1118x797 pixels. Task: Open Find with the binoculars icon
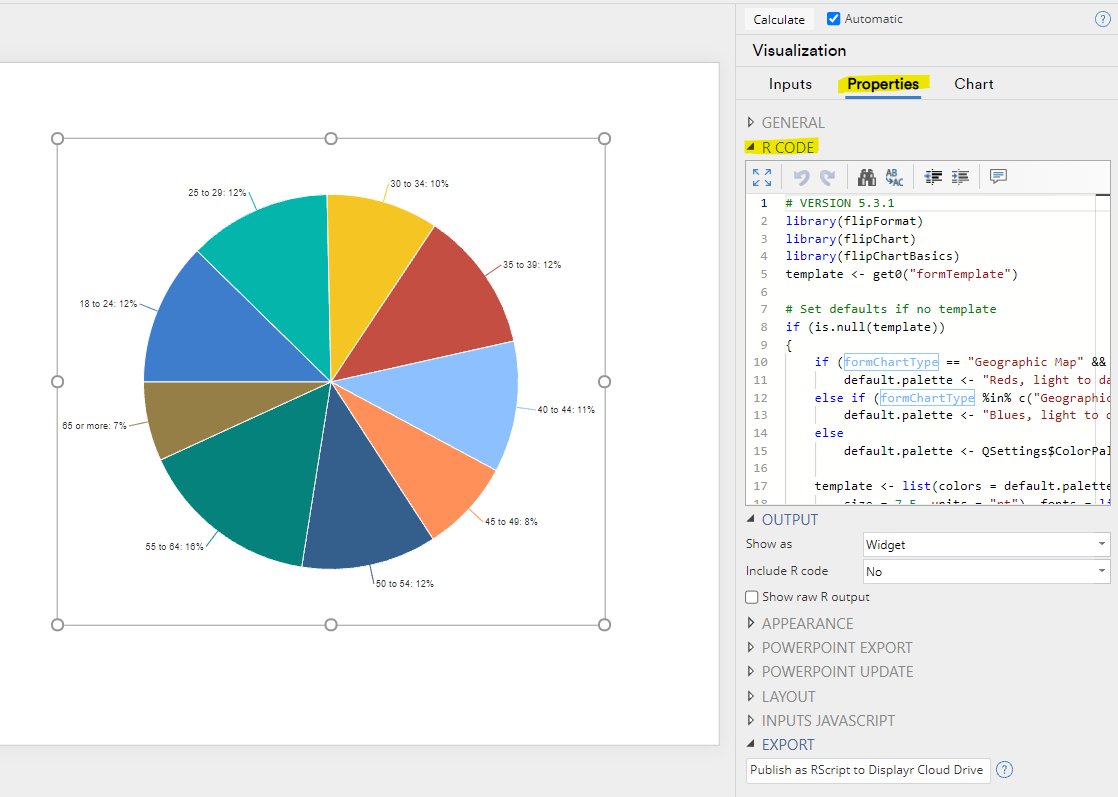pyautogui.click(x=866, y=177)
